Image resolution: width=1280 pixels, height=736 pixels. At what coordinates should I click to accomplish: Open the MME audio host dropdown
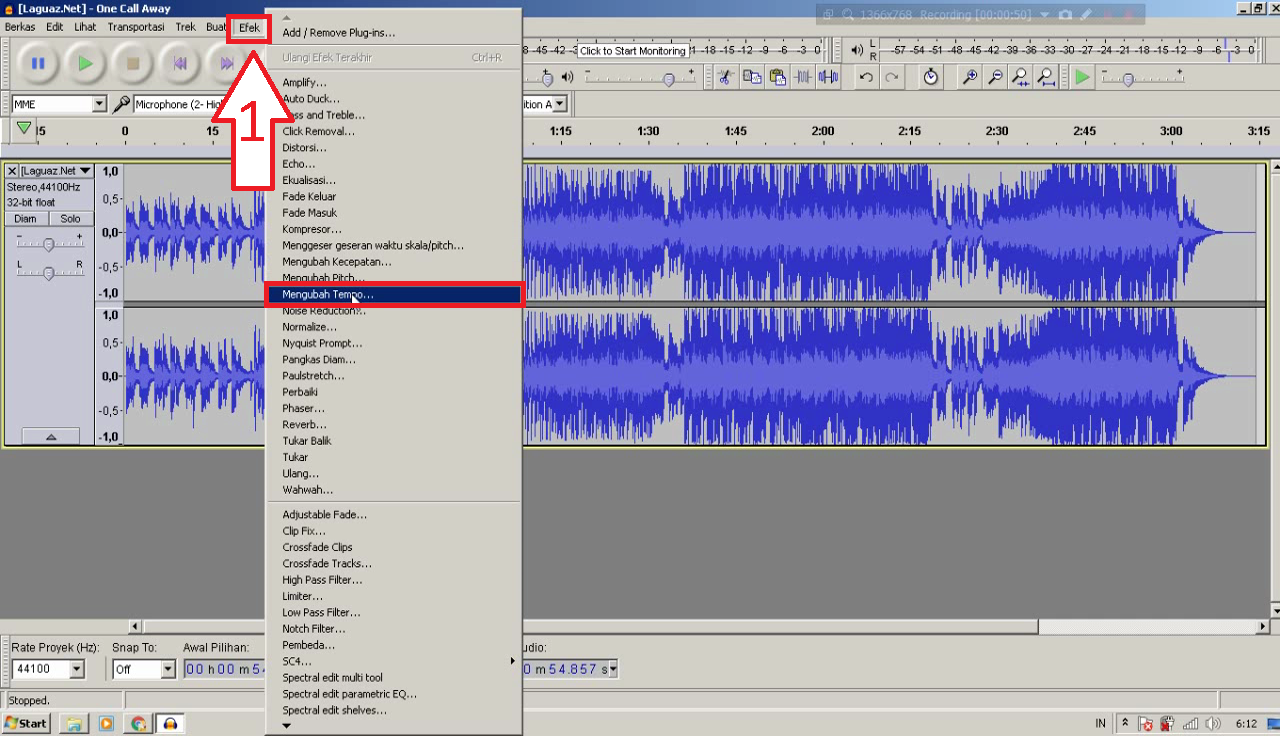tap(99, 104)
